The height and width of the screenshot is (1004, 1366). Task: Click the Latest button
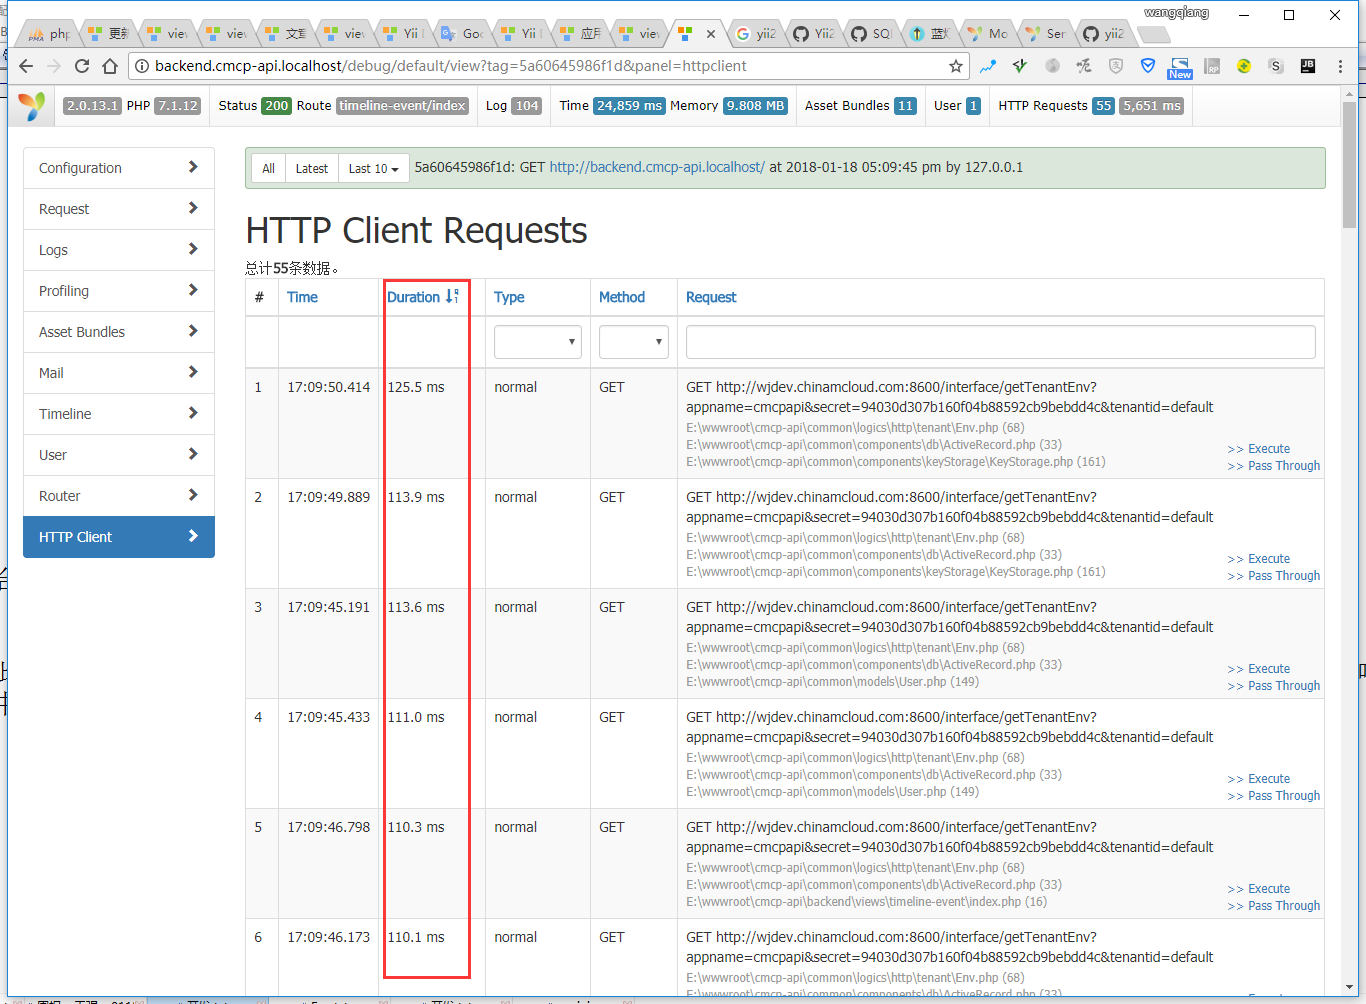click(x=311, y=169)
